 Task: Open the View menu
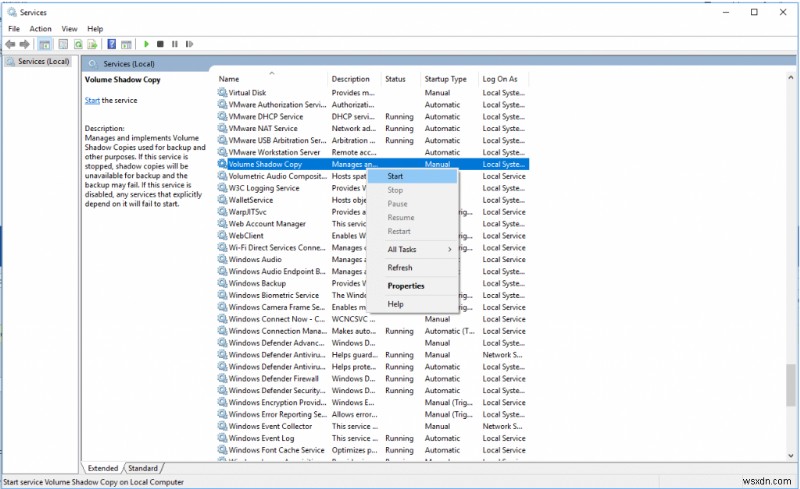(69, 29)
